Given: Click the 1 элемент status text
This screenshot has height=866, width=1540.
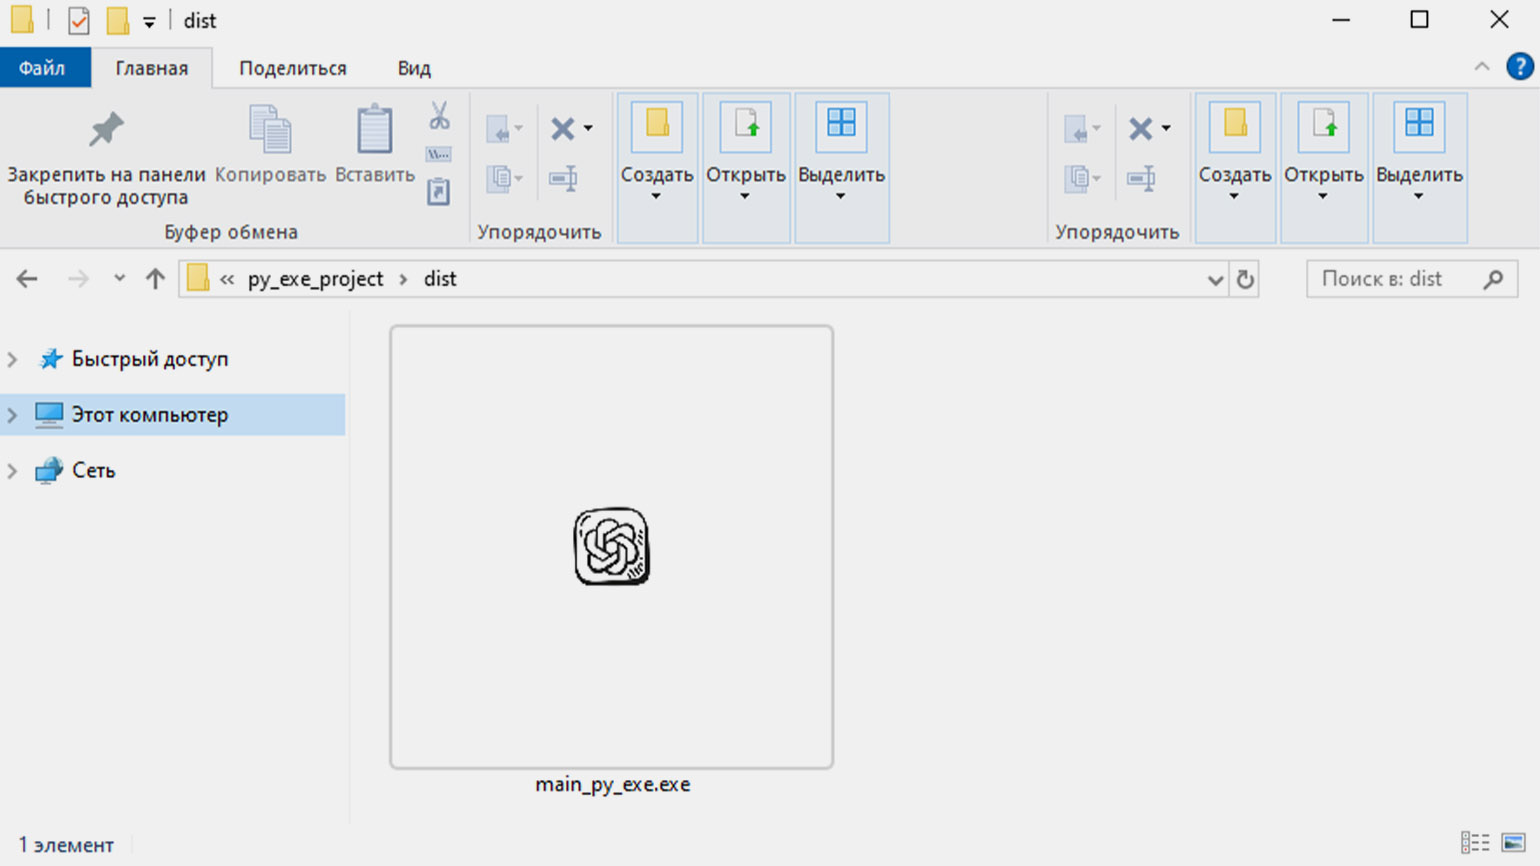Looking at the screenshot, I should point(66,845).
